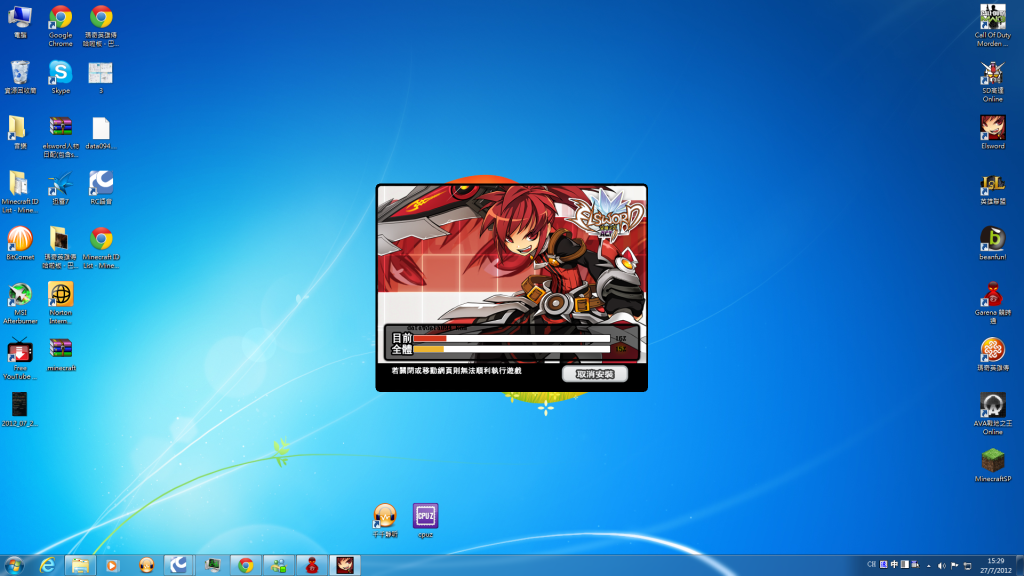This screenshot has height=576, width=1024.
Task: Launch BitComet from the desktop
Action: (x=20, y=240)
